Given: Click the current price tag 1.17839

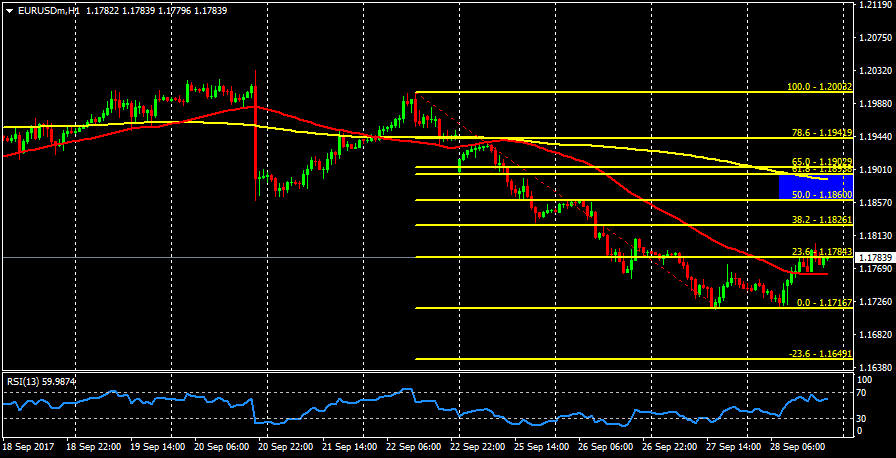Looking at the screenshot, I should point(875,257).
